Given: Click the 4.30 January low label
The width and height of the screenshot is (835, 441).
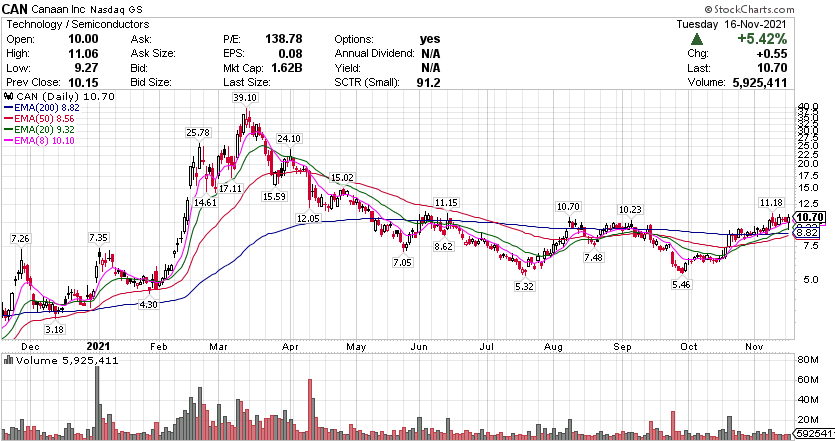Looking at the screenshot, I should (148, 305).
